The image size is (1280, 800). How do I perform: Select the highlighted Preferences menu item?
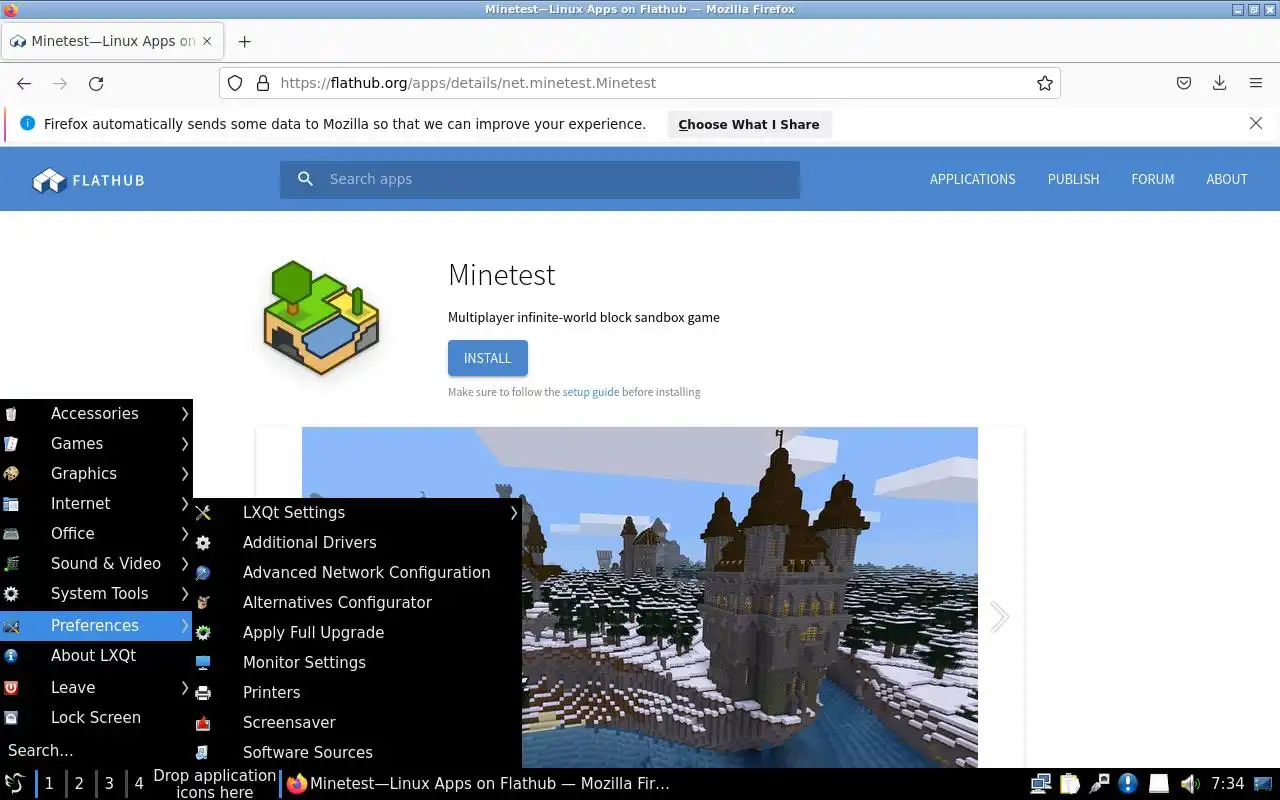click(x=96, y=625)
